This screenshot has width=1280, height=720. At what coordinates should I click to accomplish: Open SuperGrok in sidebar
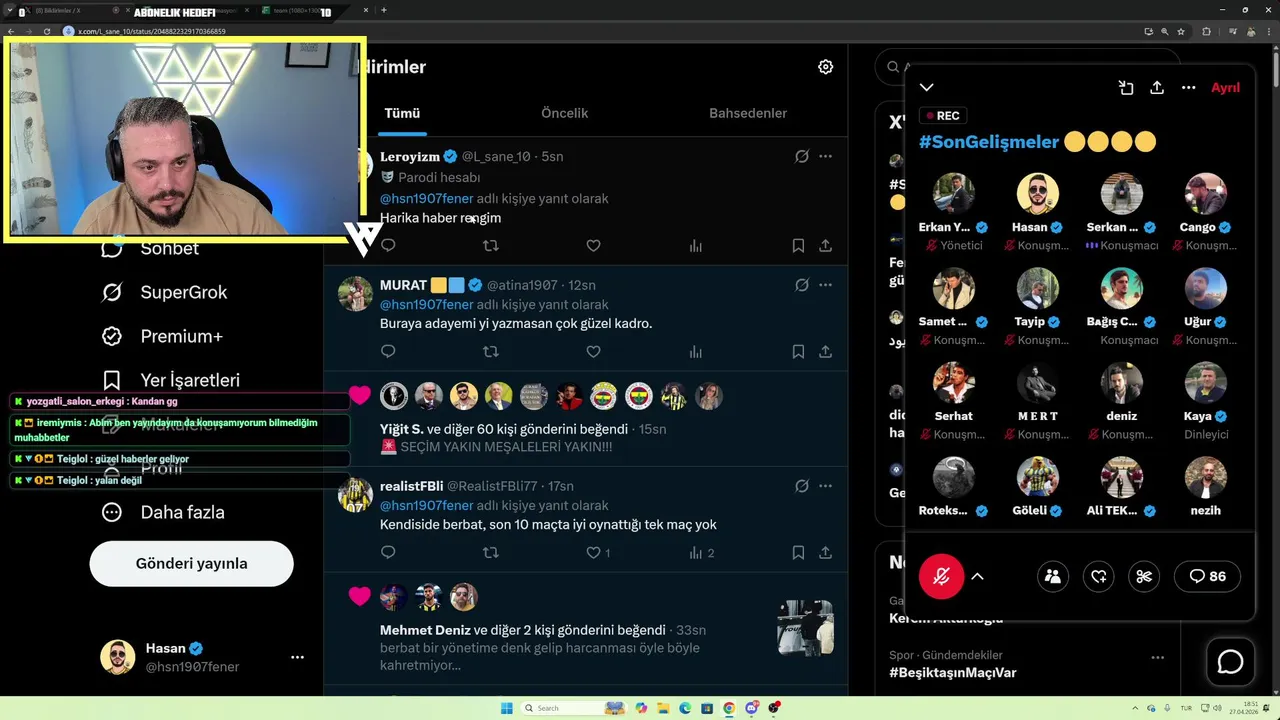click(165, 292)
